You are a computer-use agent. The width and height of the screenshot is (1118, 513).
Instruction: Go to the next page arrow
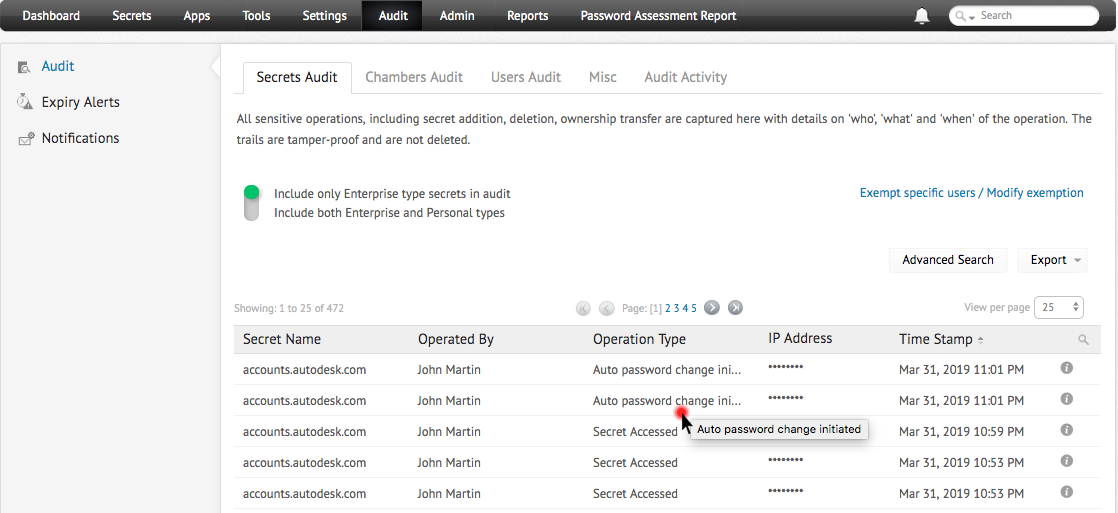pyautogui.click(x=712, y=308)
